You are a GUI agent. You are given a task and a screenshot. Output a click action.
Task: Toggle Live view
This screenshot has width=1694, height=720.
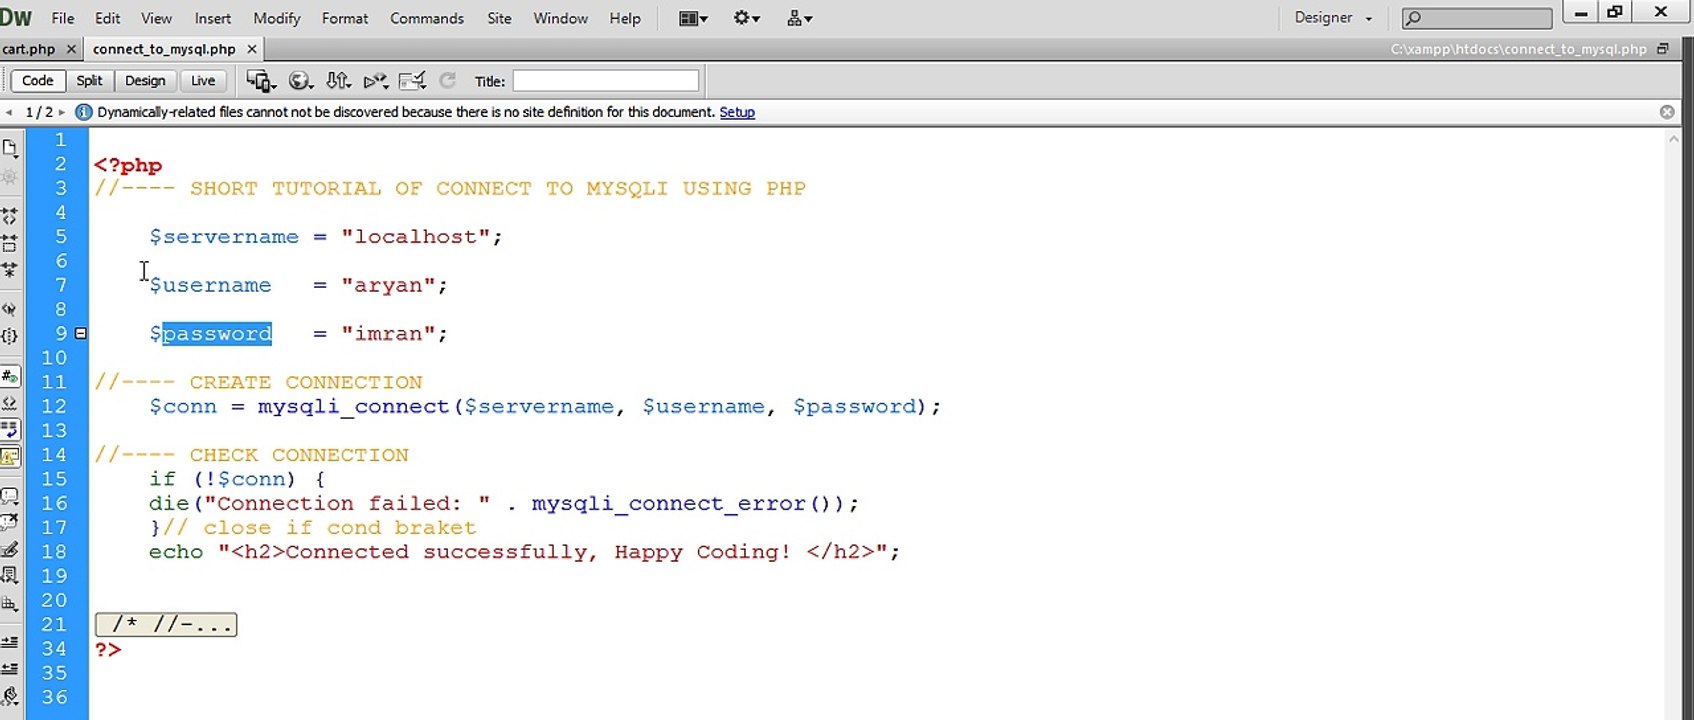click(203, 81)
